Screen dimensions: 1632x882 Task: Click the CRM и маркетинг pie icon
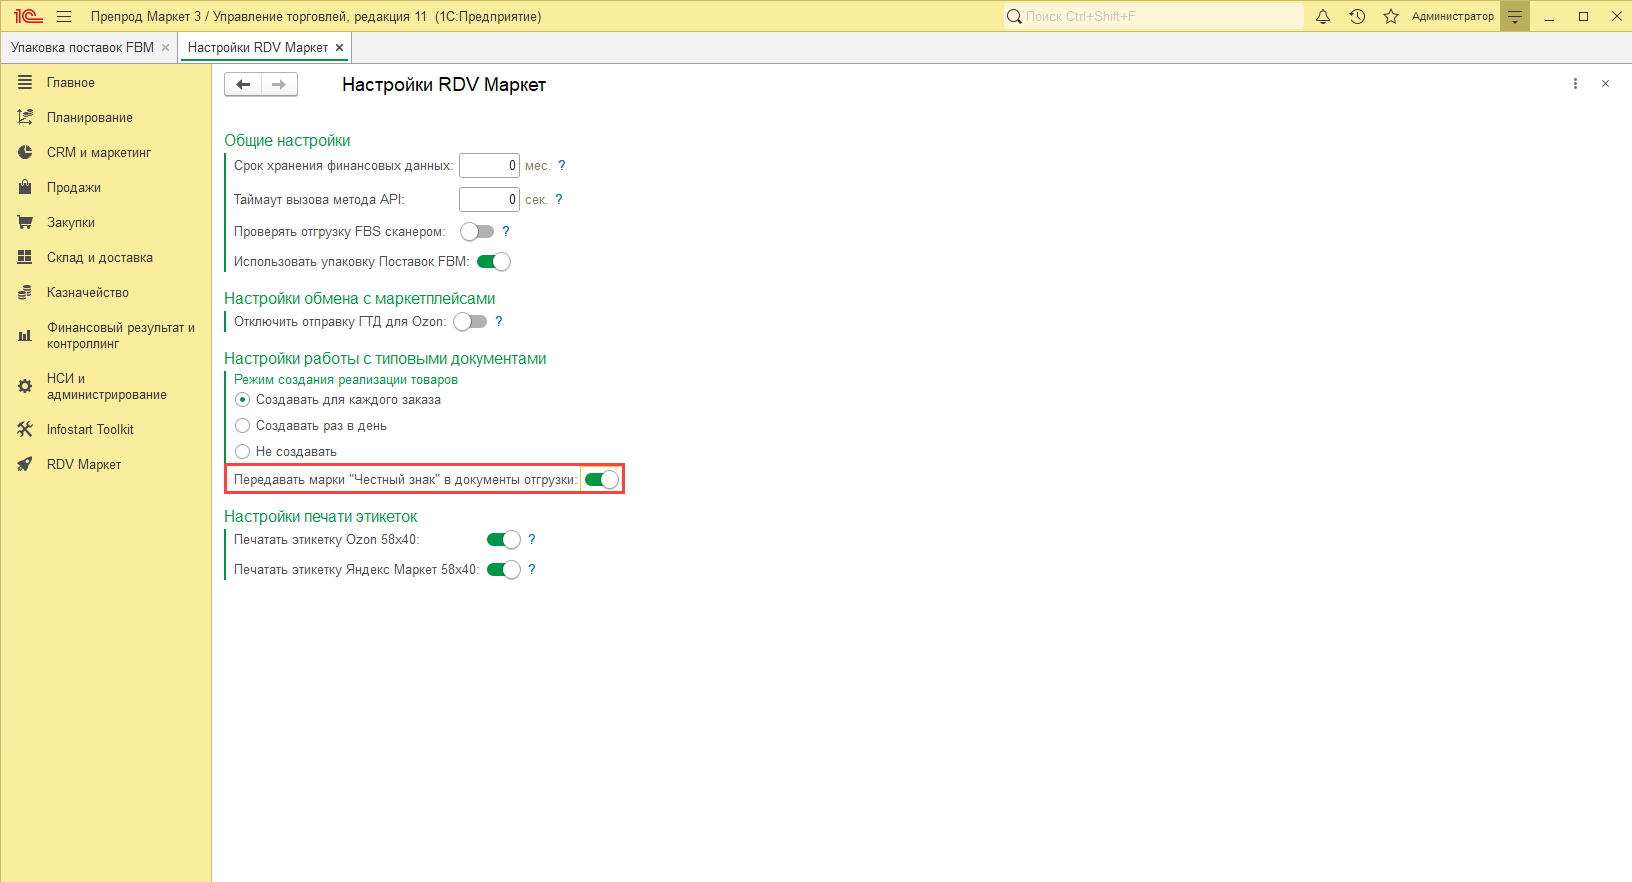25,152
